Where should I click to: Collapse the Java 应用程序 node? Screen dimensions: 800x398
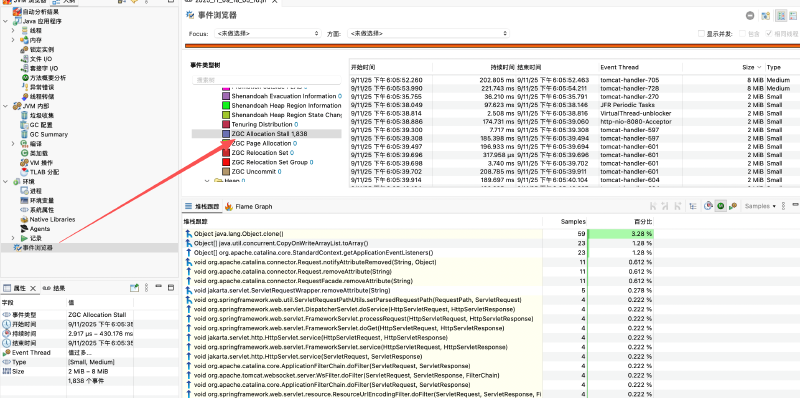coord(6,21)
